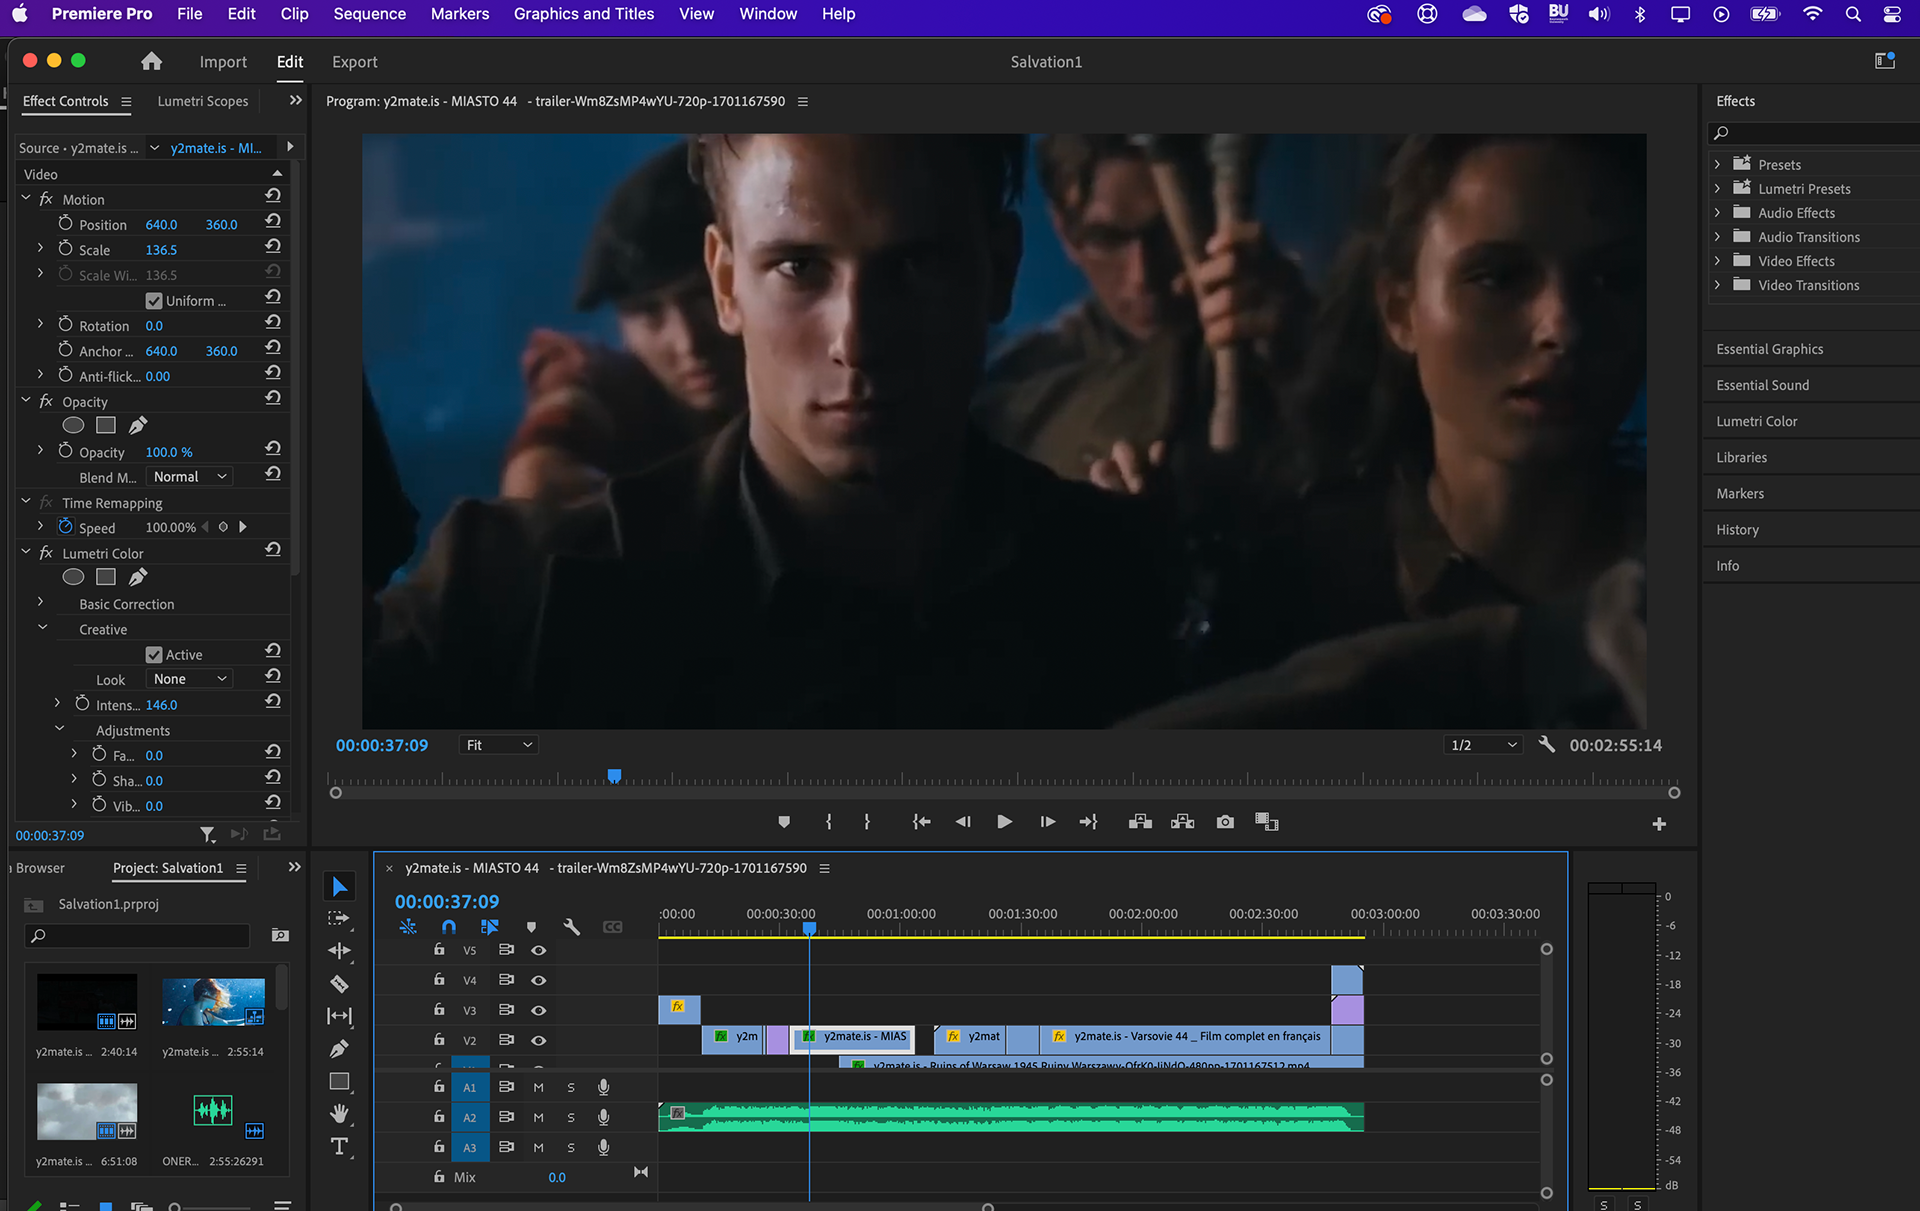This screenshot has height=1211, width=1920.
Task: Open Blend Mode Normal dropdown
Action: [190, 477]
